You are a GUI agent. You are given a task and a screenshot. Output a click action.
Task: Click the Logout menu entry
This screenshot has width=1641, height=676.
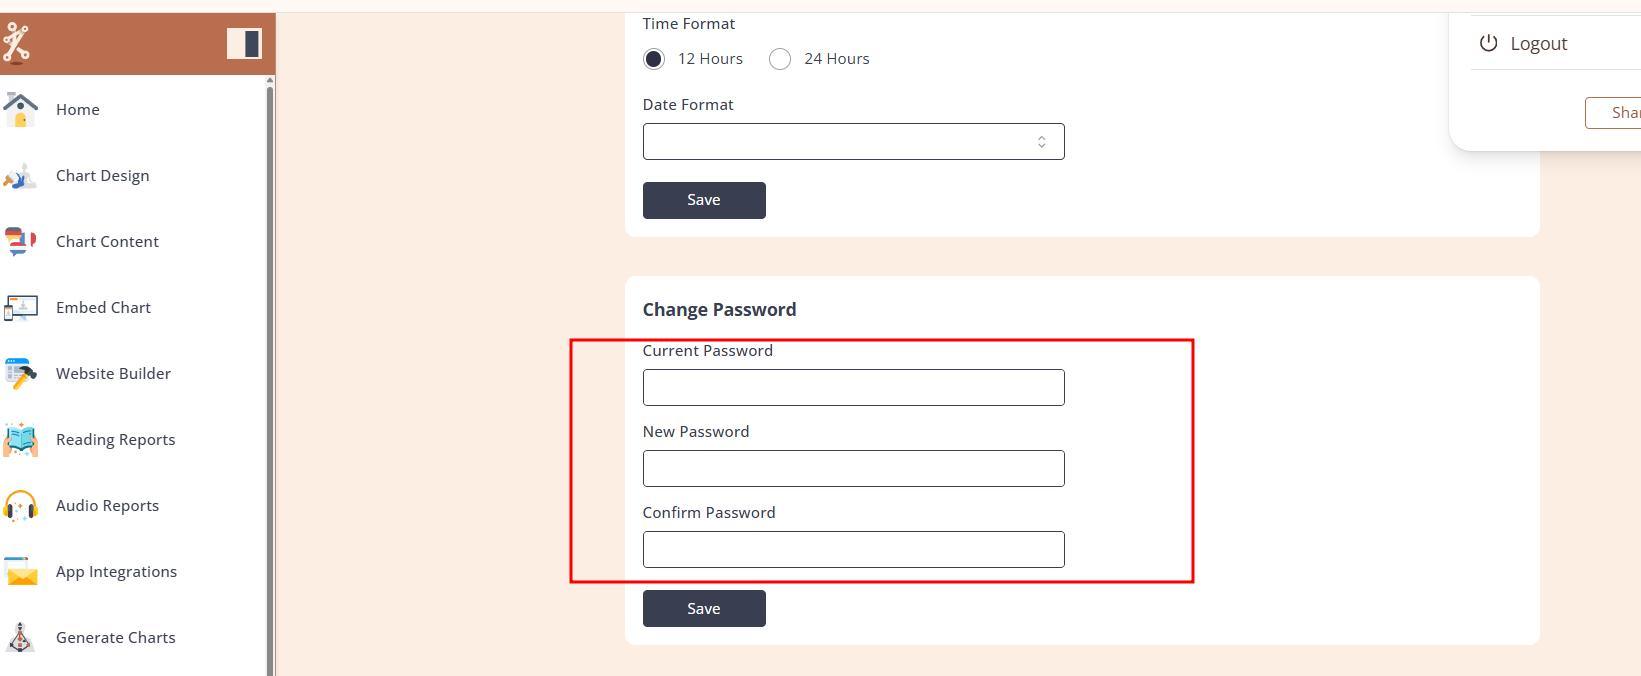pos(1538,44)
